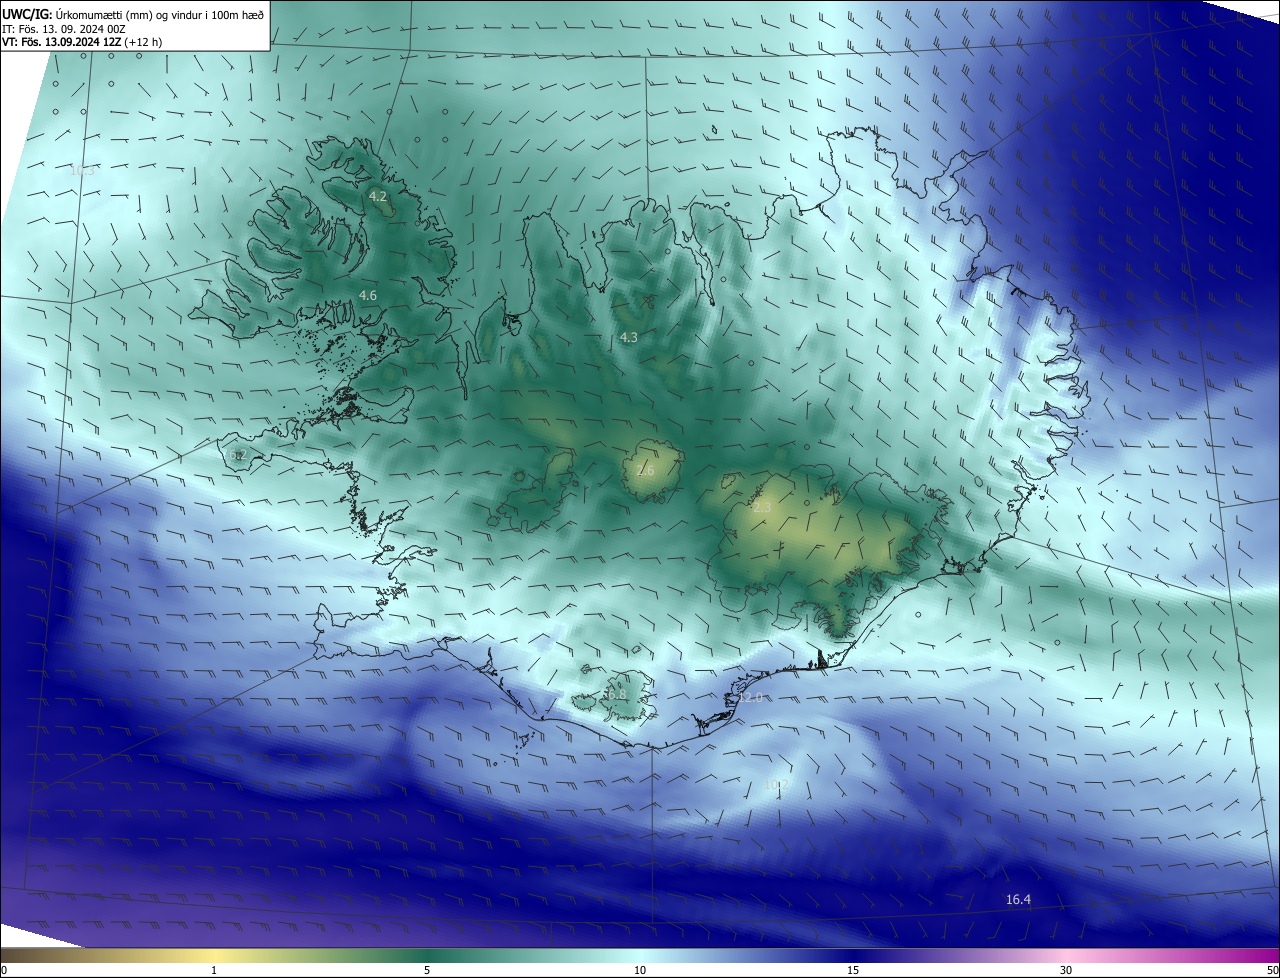Image resolution: width=1280 pixels, height=978 pixels.
Task: Click the 50 tick label on the scale
Action: [1272, 970]
